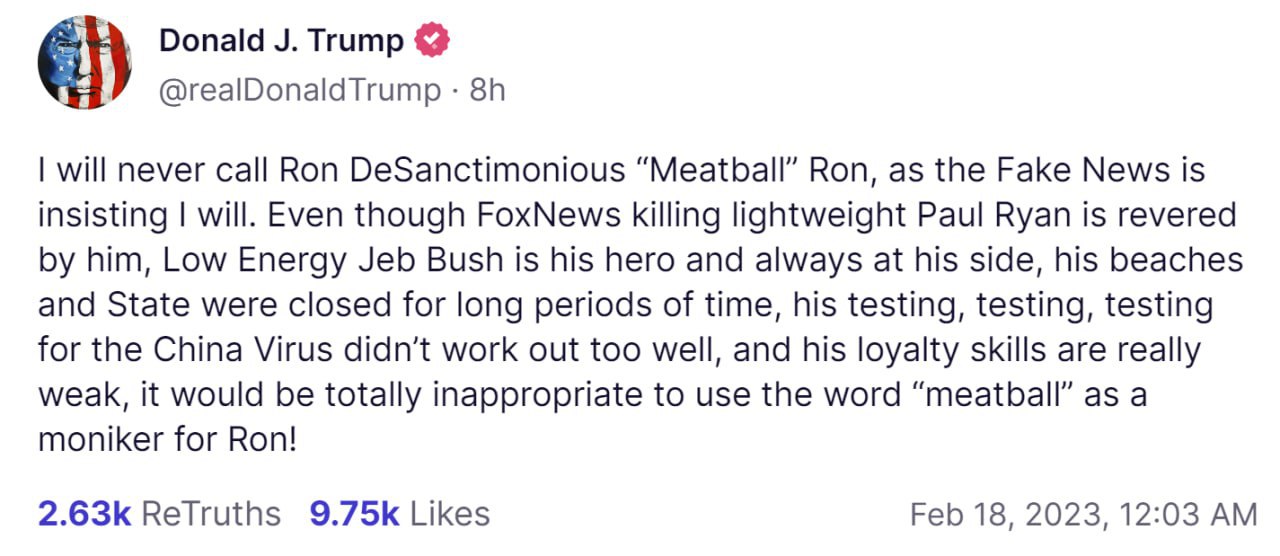
Task: Open Donald J. Trump display name
Action: (282, 41)
